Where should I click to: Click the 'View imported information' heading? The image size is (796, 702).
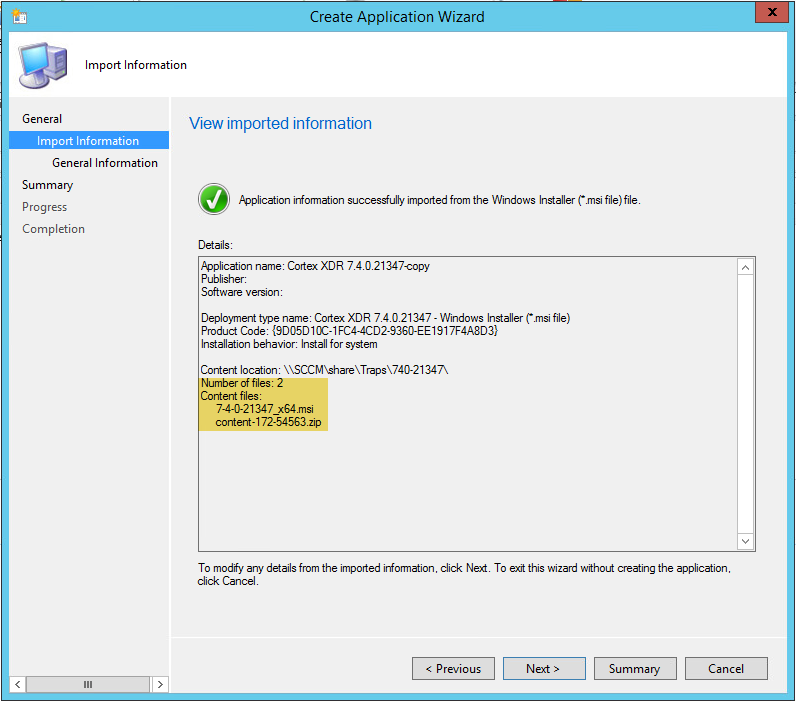click(x=280, y=123)
